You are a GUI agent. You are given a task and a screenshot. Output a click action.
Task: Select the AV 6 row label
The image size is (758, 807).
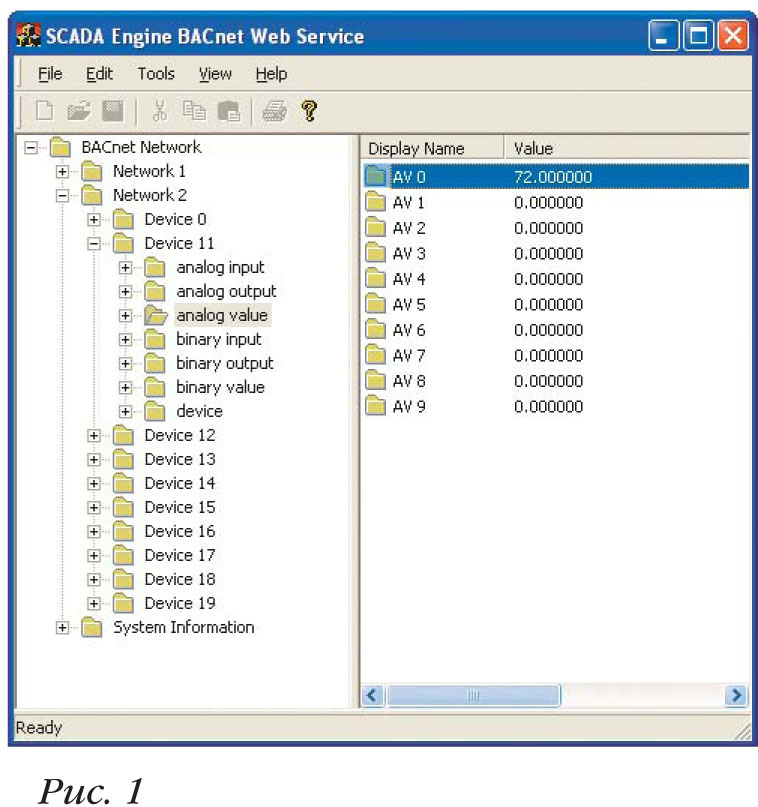click(x=409, y=330)
